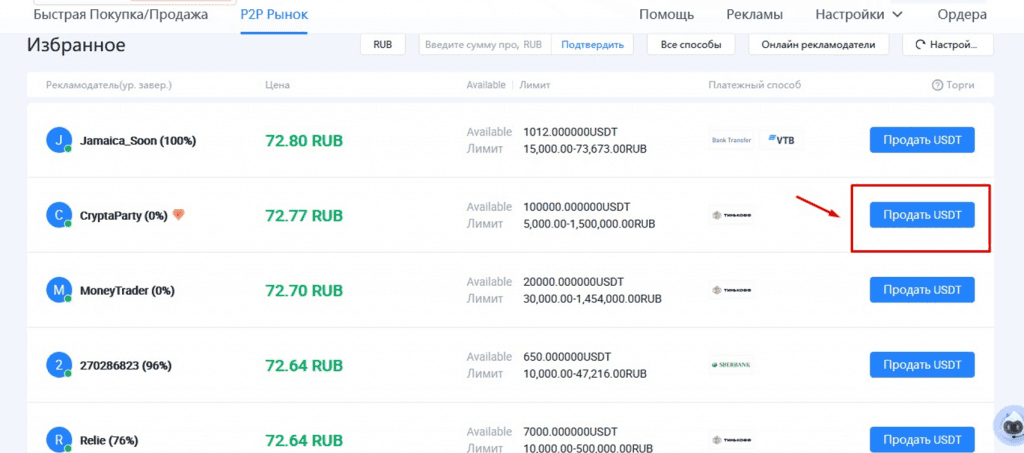Open the Помощь menu item
1024x453 pixels.
point(666,14)
